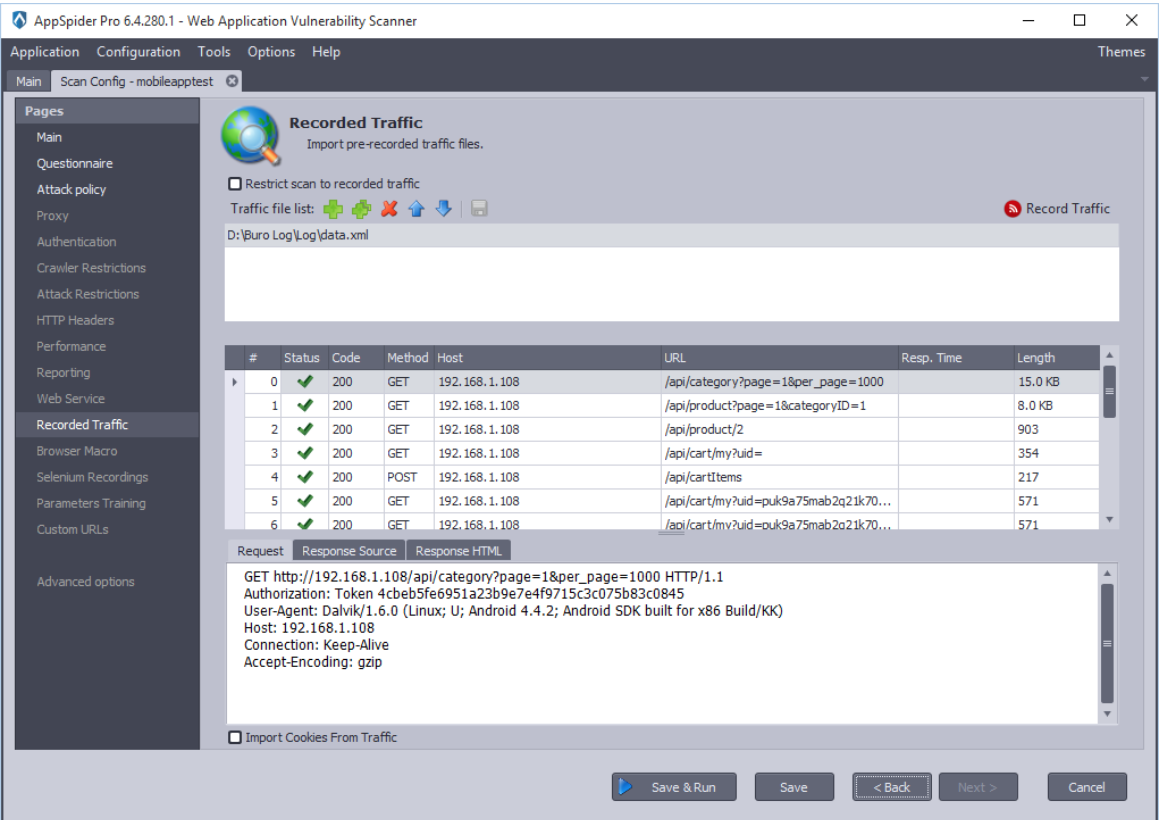This screenshot has height=820, width=1160.
Task: Click the Cancel button
Action: pos(1087,787)
